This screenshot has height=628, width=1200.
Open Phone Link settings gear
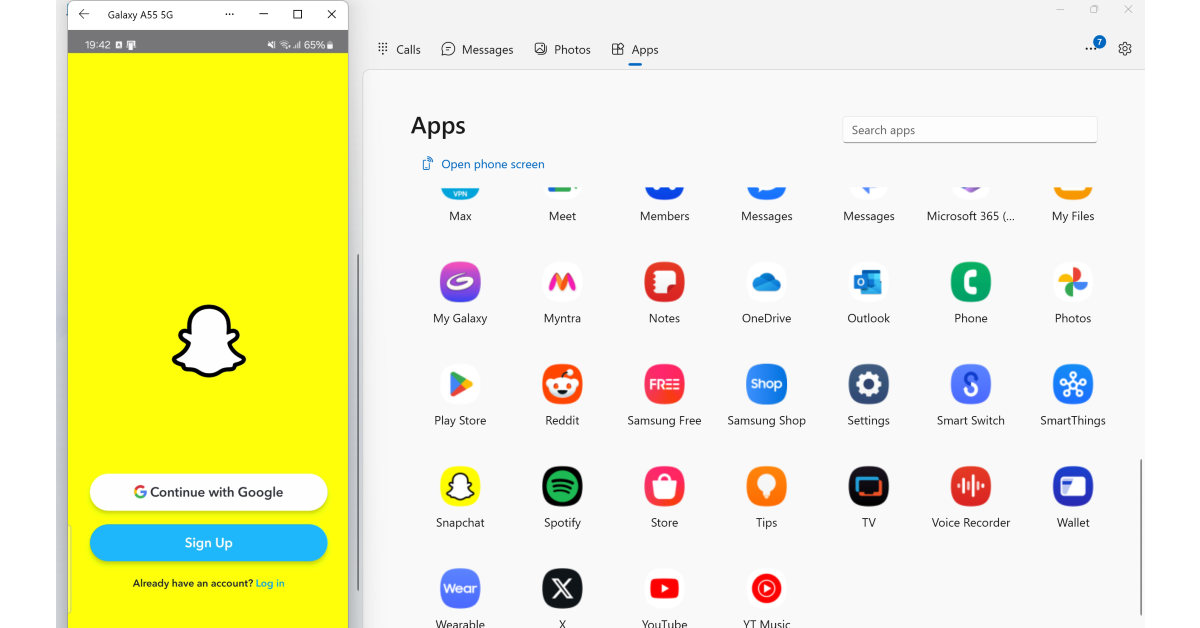pyautogui.click(x=1125, y=49)
